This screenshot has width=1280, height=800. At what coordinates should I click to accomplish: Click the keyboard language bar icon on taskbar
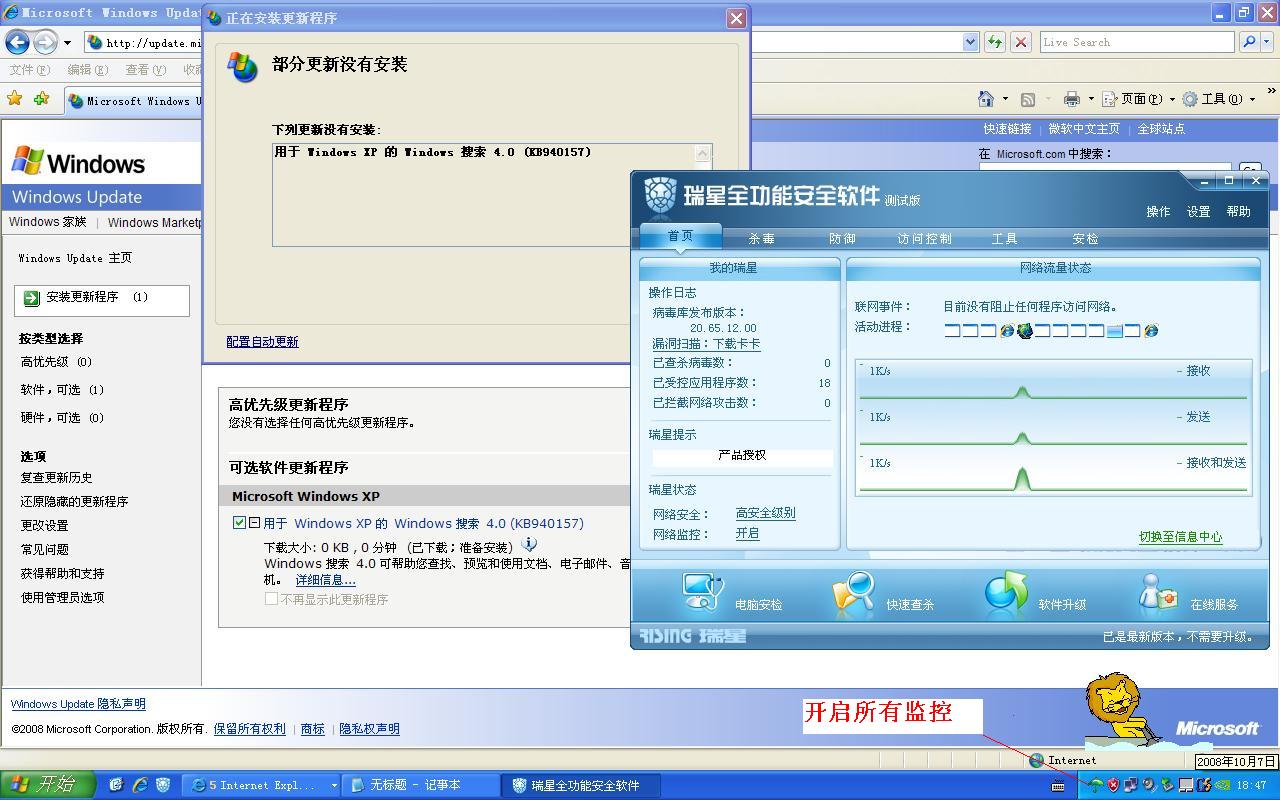coord(1058,786)
